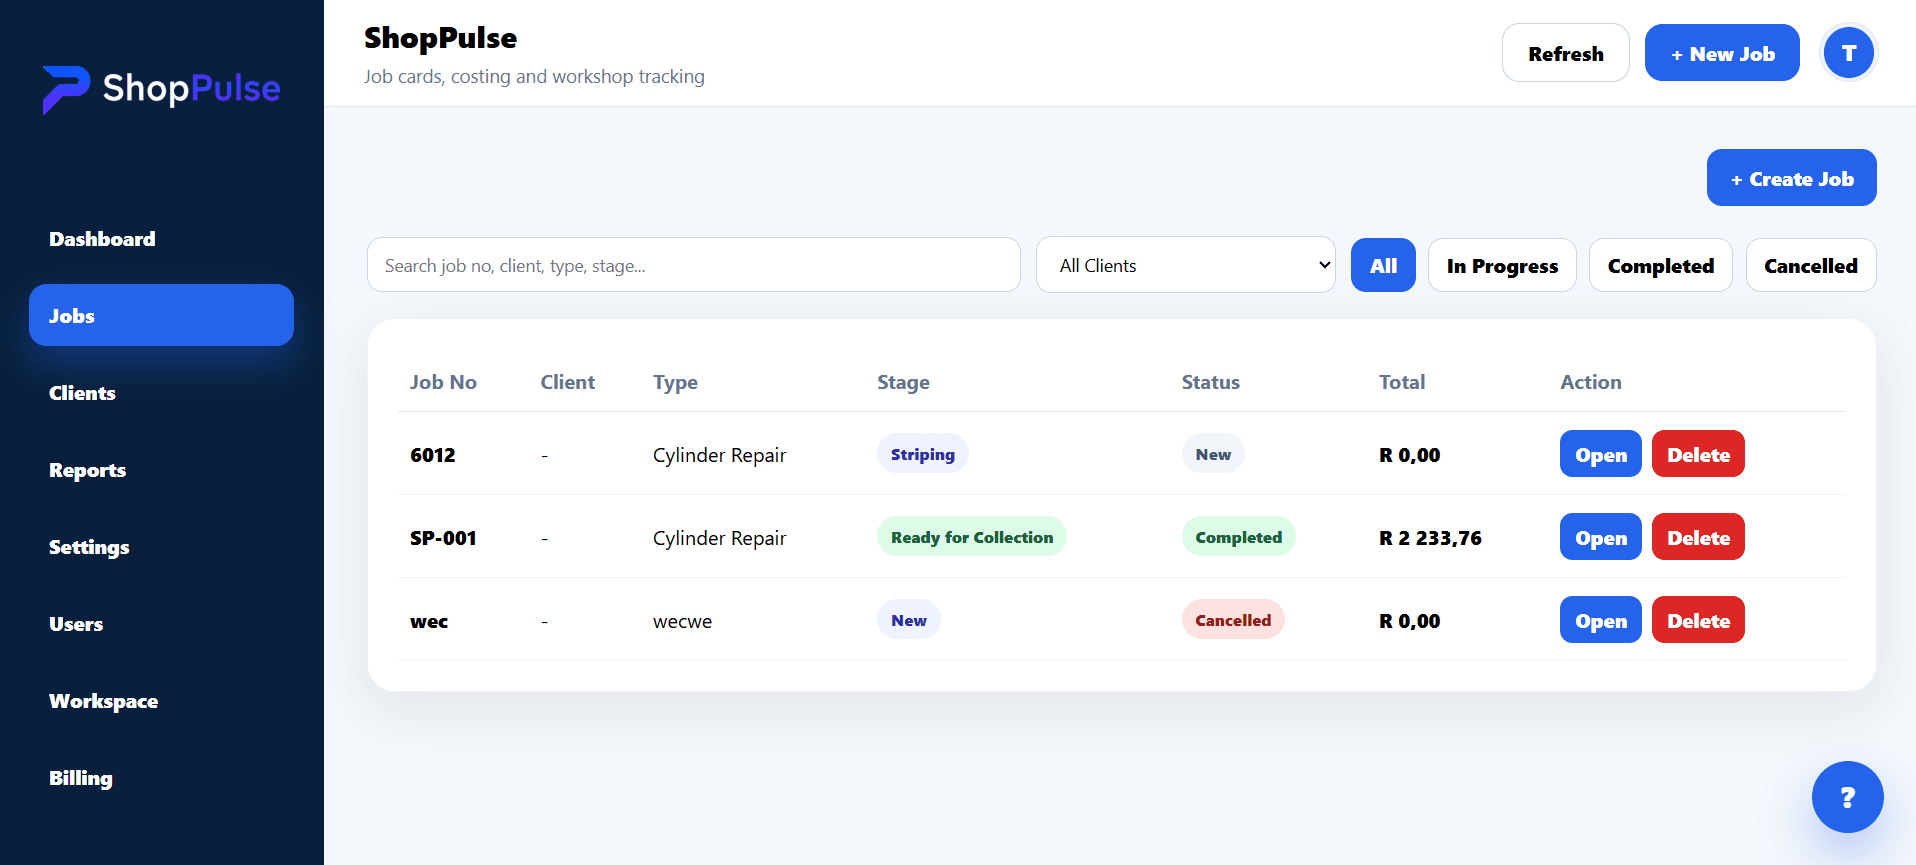The height and width of the screenshot is (865, 1916).
Task: Click the Cancelled status badge in wec row
Action: tap(1232, 620)
